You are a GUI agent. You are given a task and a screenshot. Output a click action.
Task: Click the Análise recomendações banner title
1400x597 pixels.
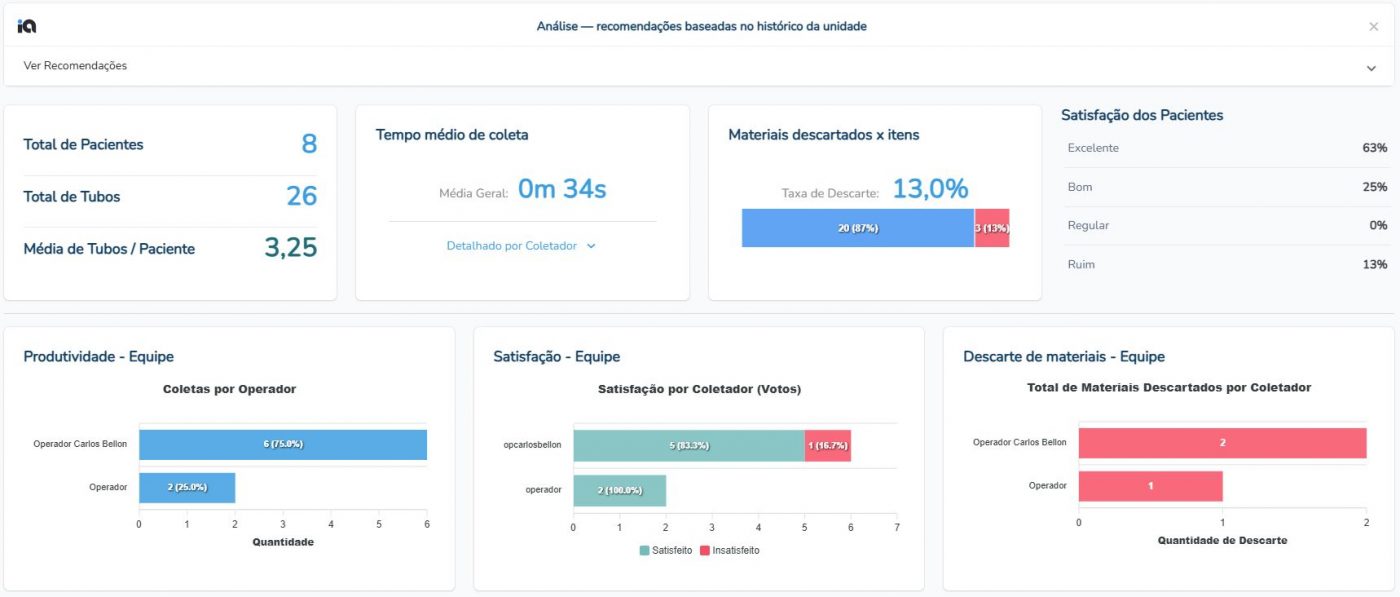(x=701, y=26)
